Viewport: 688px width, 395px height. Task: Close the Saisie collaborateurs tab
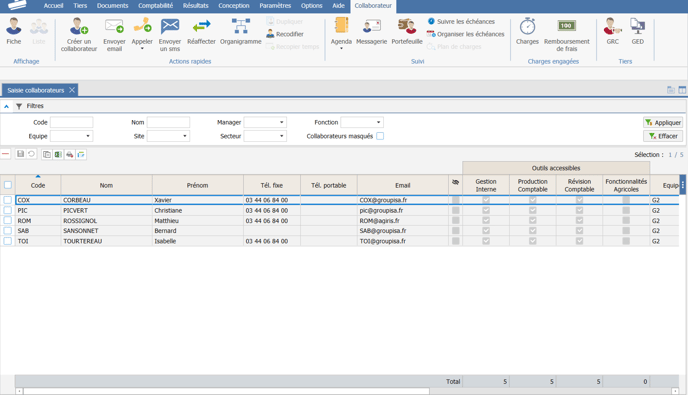tap(72, 90)
